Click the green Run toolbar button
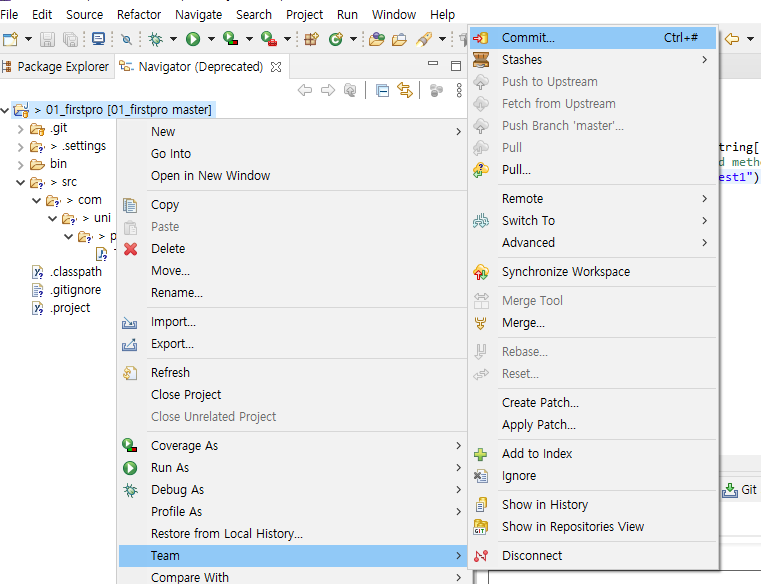The image size is (761, 584). (193, 39)
